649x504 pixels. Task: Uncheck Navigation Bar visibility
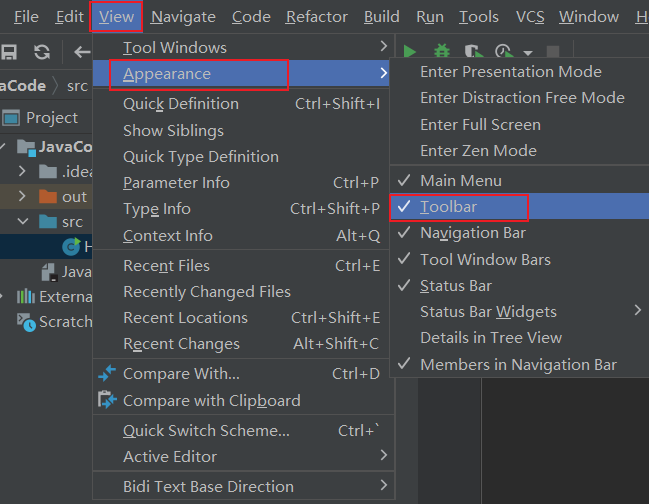coord(472,233)
